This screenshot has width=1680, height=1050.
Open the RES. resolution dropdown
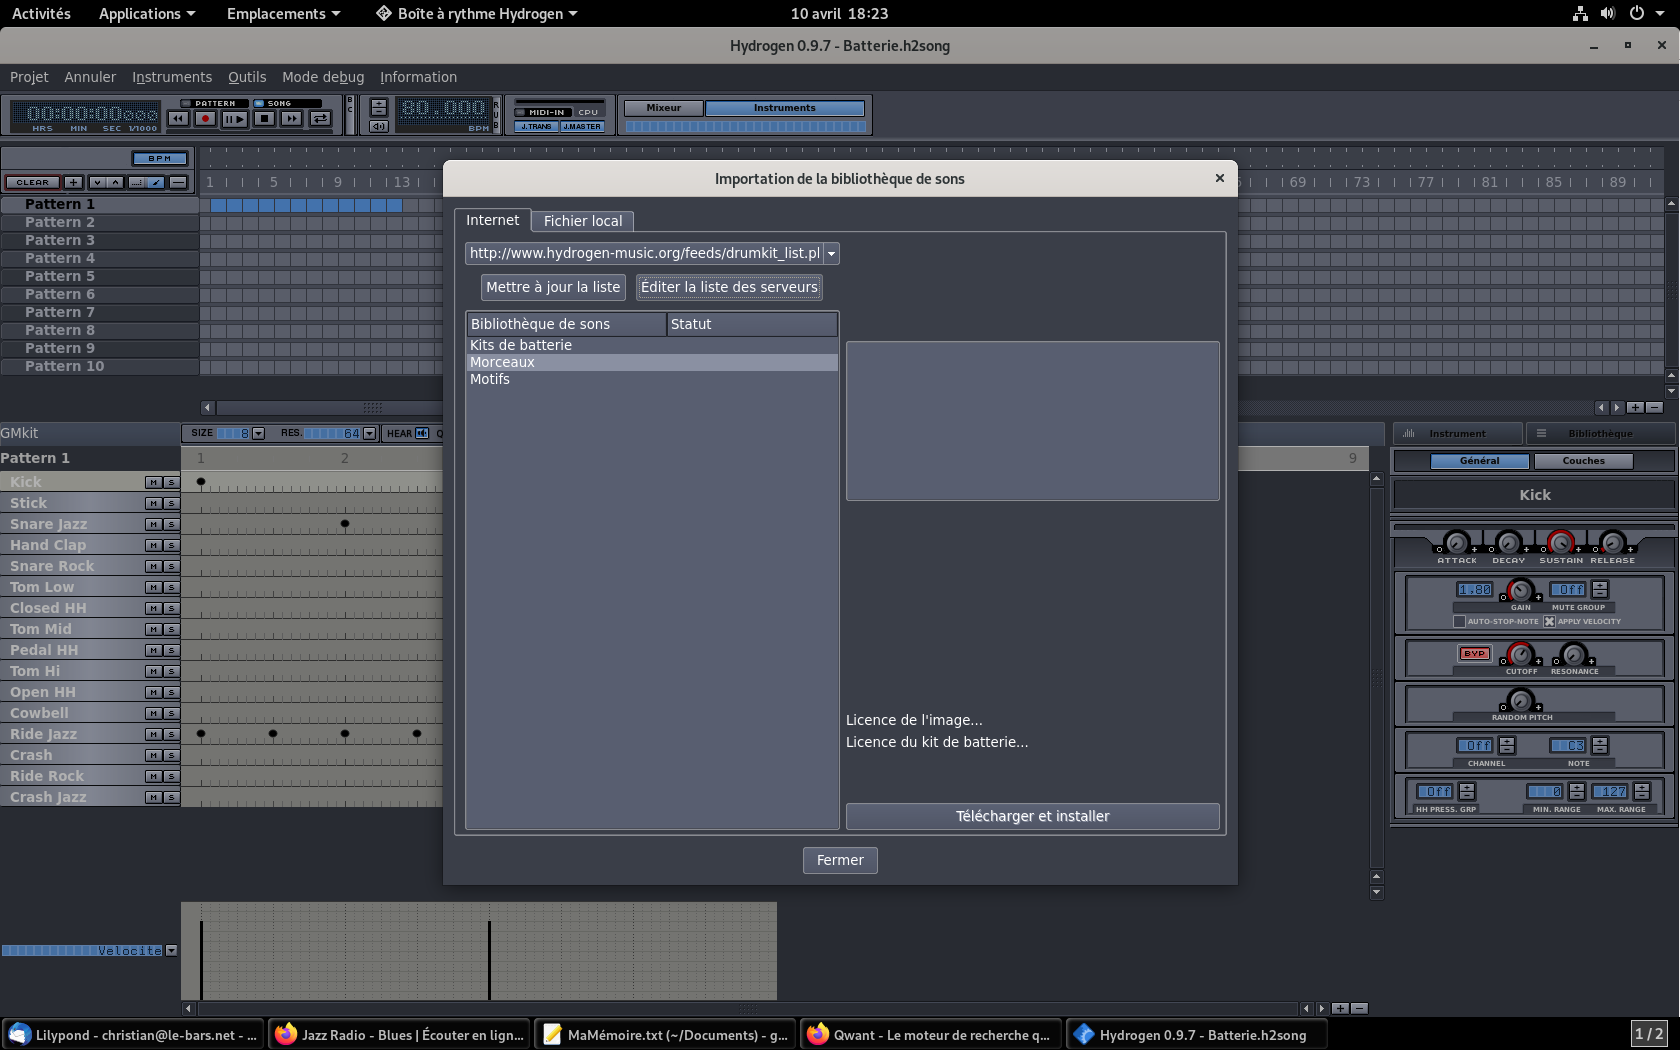coord(369,434)
